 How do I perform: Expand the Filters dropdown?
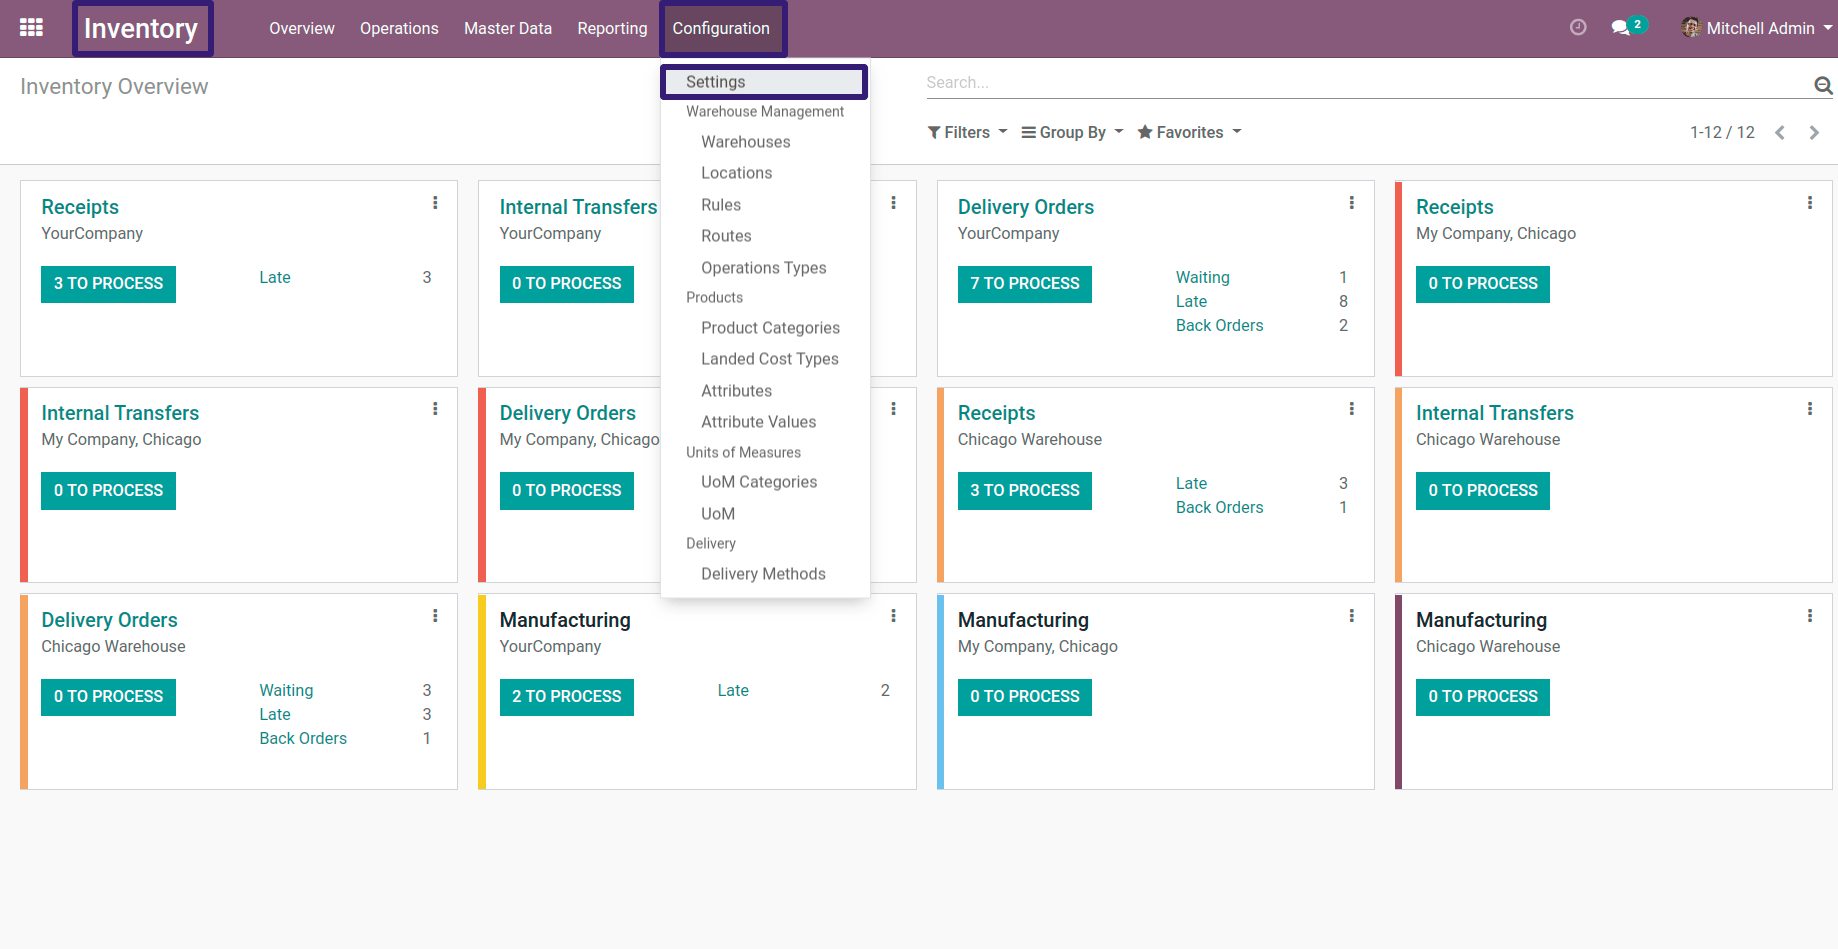click(967, 132)
